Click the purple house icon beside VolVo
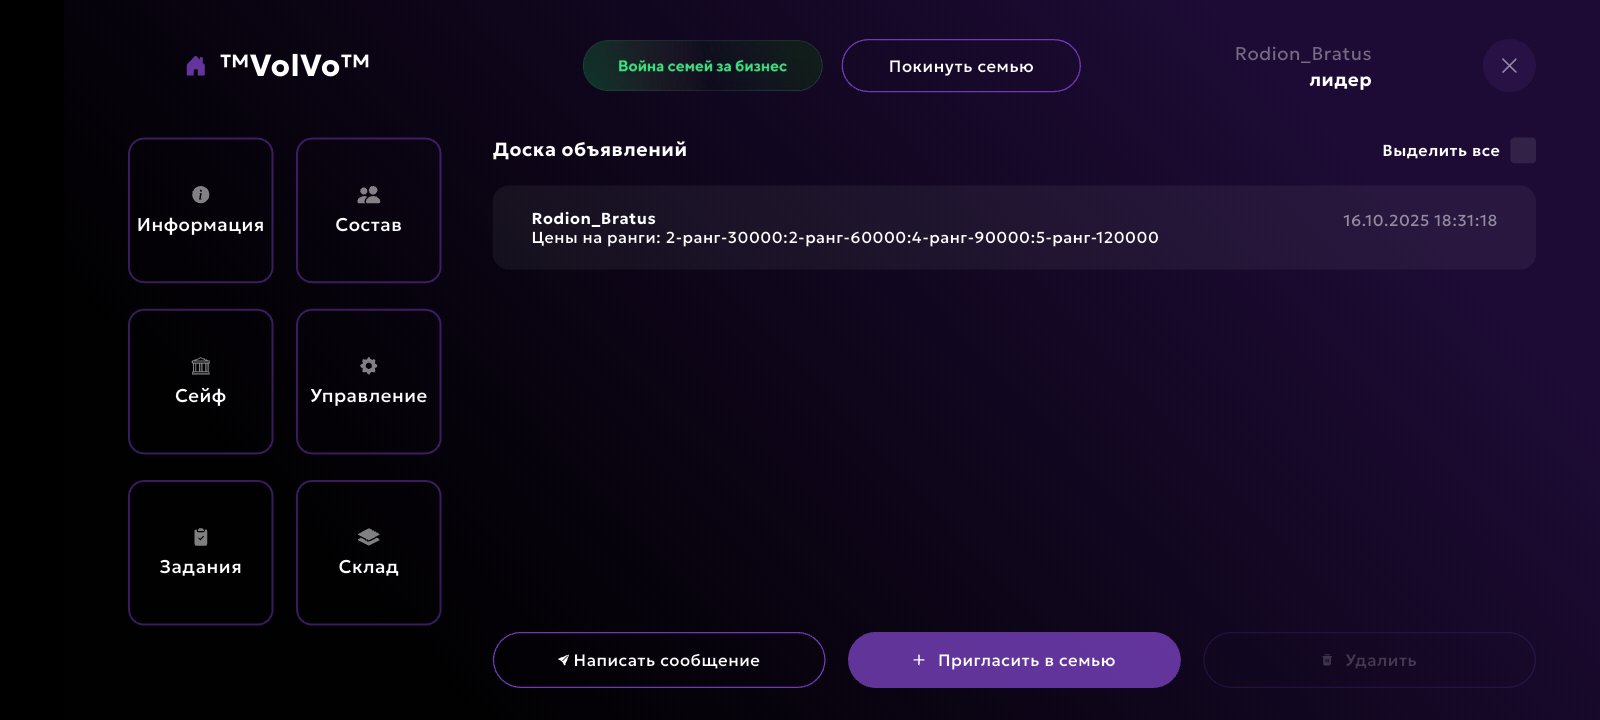Image resolution: width=1600 pixels, height=720 pixels. point(196,66)
